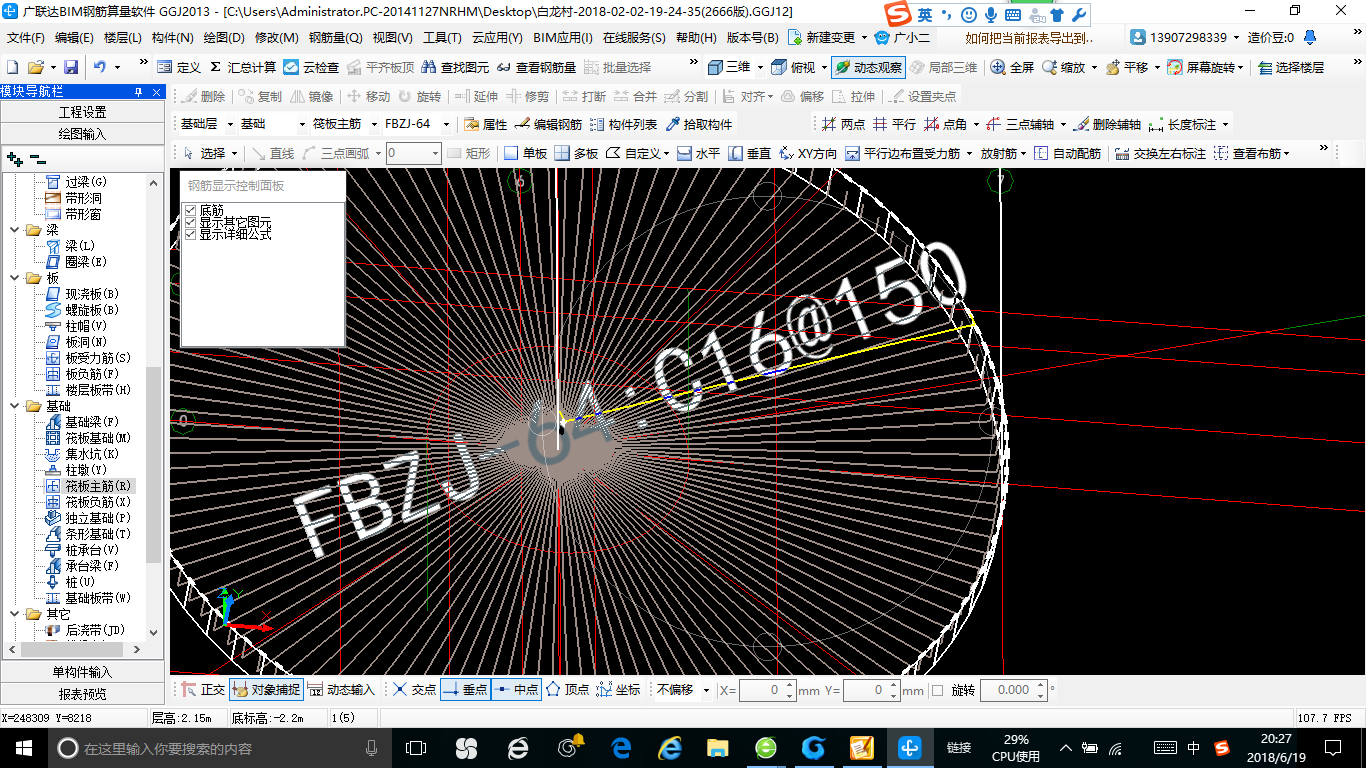Open 报表预览 report preview
This screenshot has height=768, width=1366.
coord(82,693)
